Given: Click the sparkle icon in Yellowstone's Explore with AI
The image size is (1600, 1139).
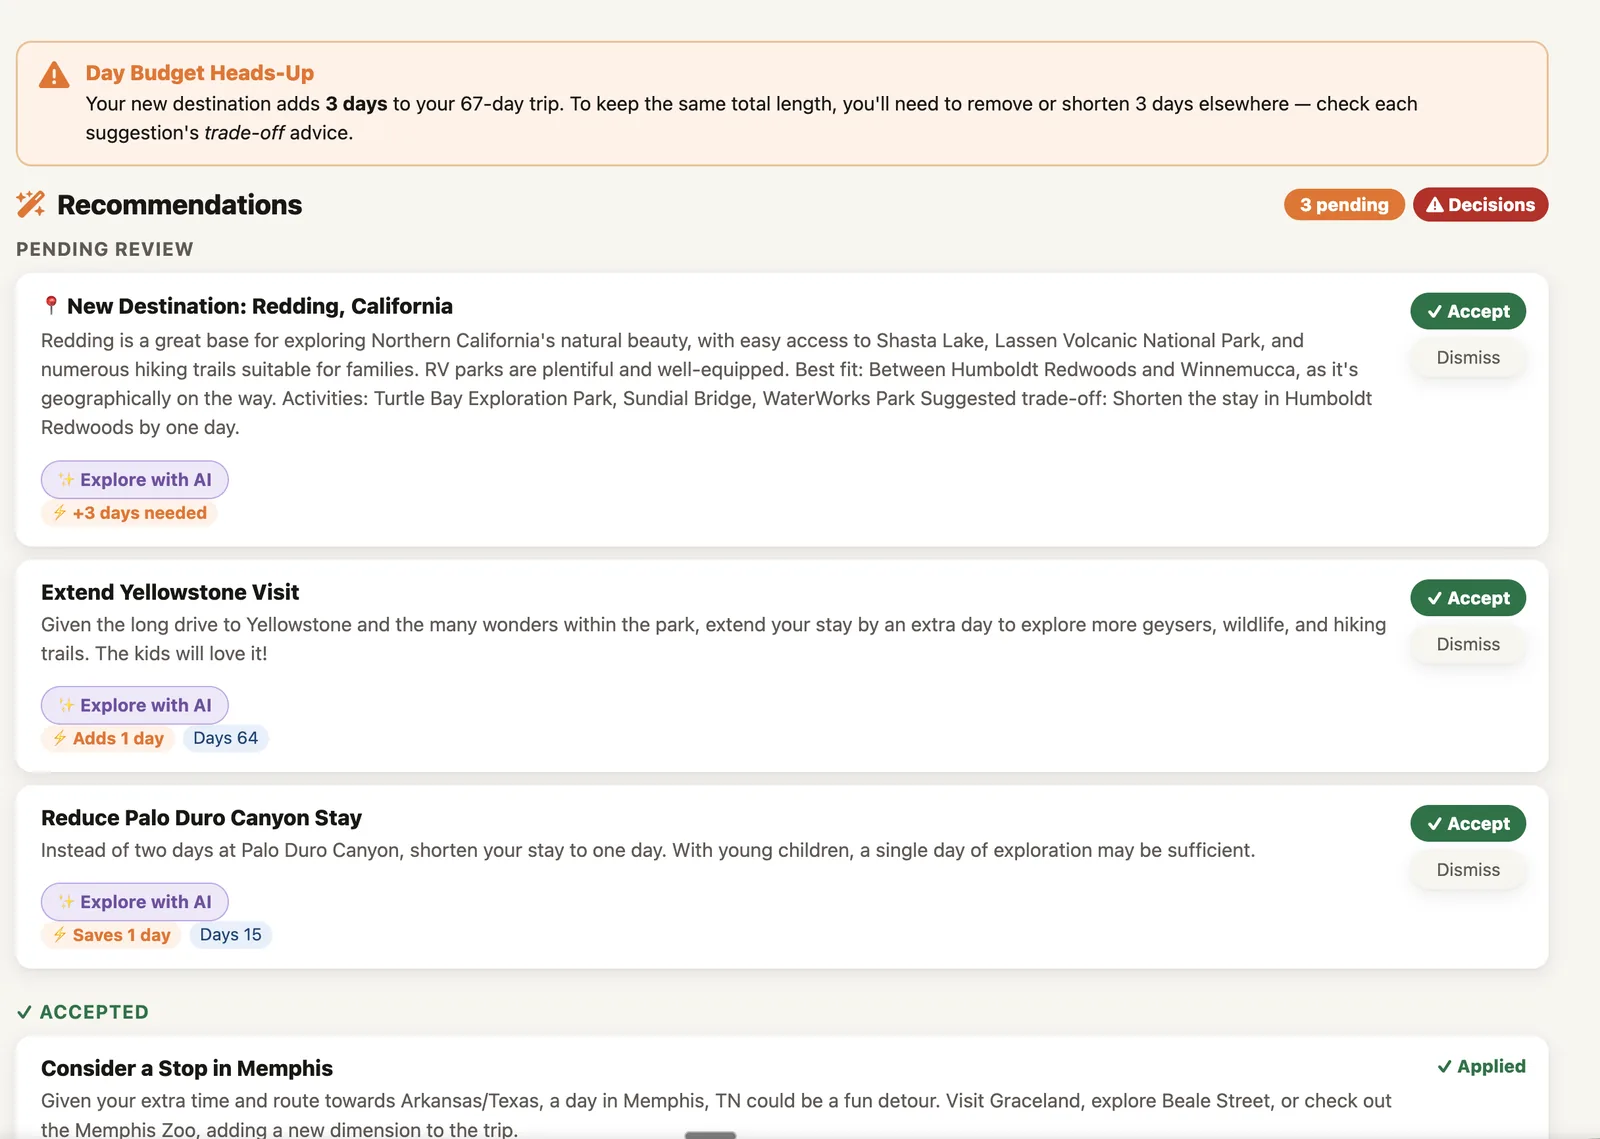Looking at the screenshot, I should click(66, 706).
